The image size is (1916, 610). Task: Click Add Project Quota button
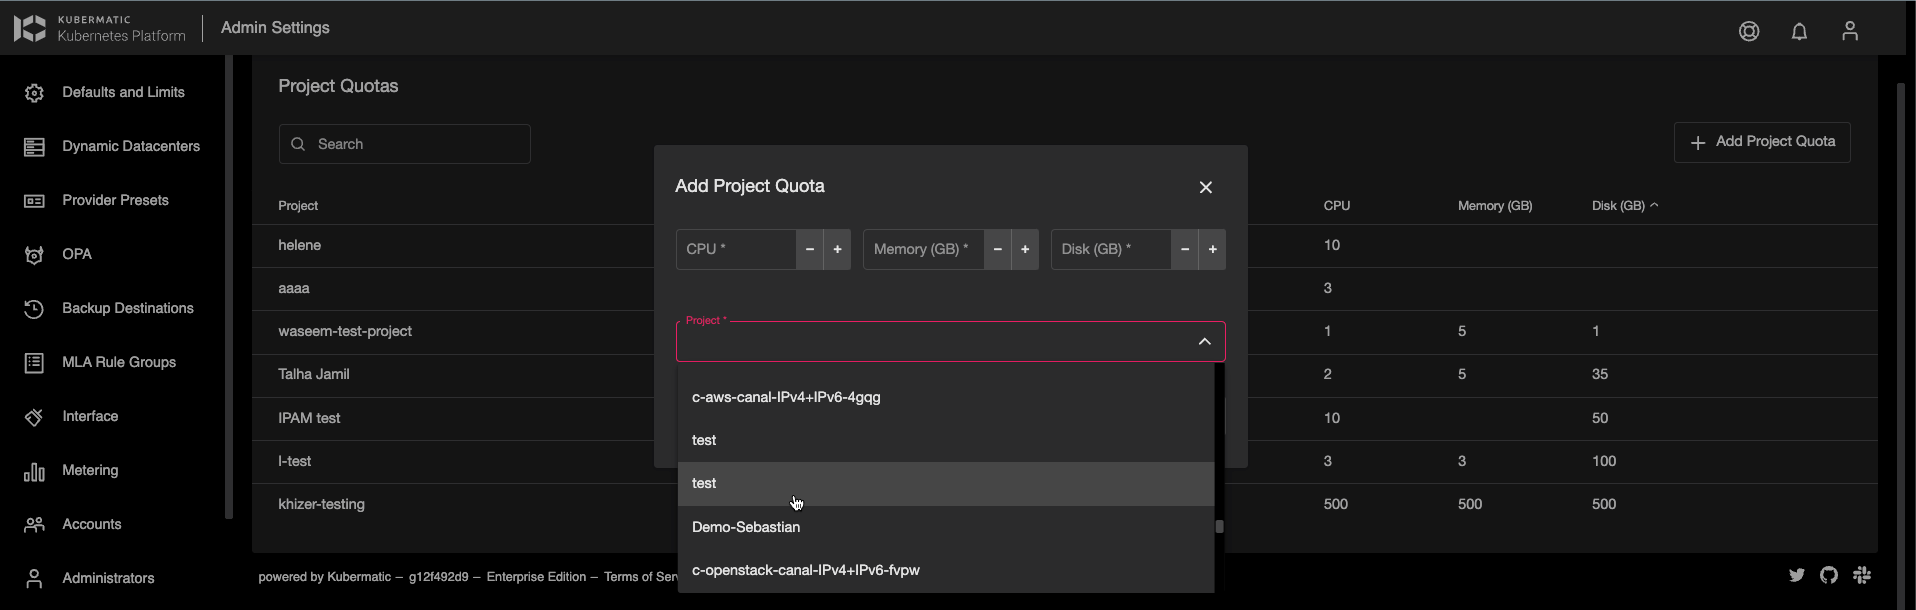1762,142
